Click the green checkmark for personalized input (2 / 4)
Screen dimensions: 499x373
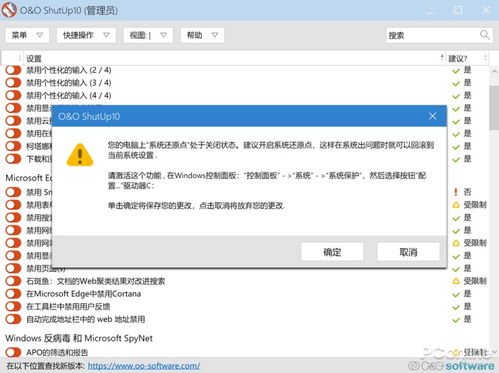pyautogui.click(x=456, y=71)
